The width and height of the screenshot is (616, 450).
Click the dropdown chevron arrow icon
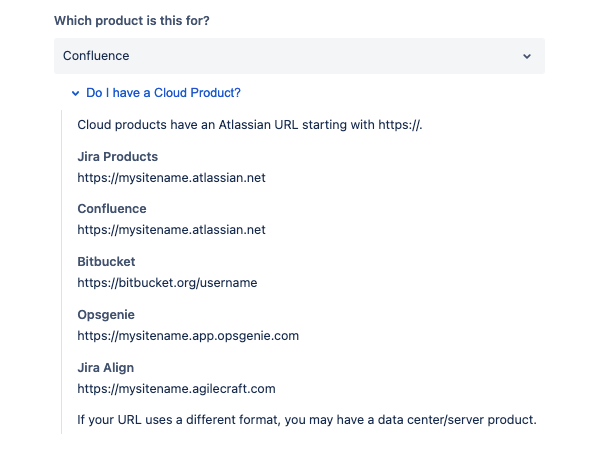[527, 56]
